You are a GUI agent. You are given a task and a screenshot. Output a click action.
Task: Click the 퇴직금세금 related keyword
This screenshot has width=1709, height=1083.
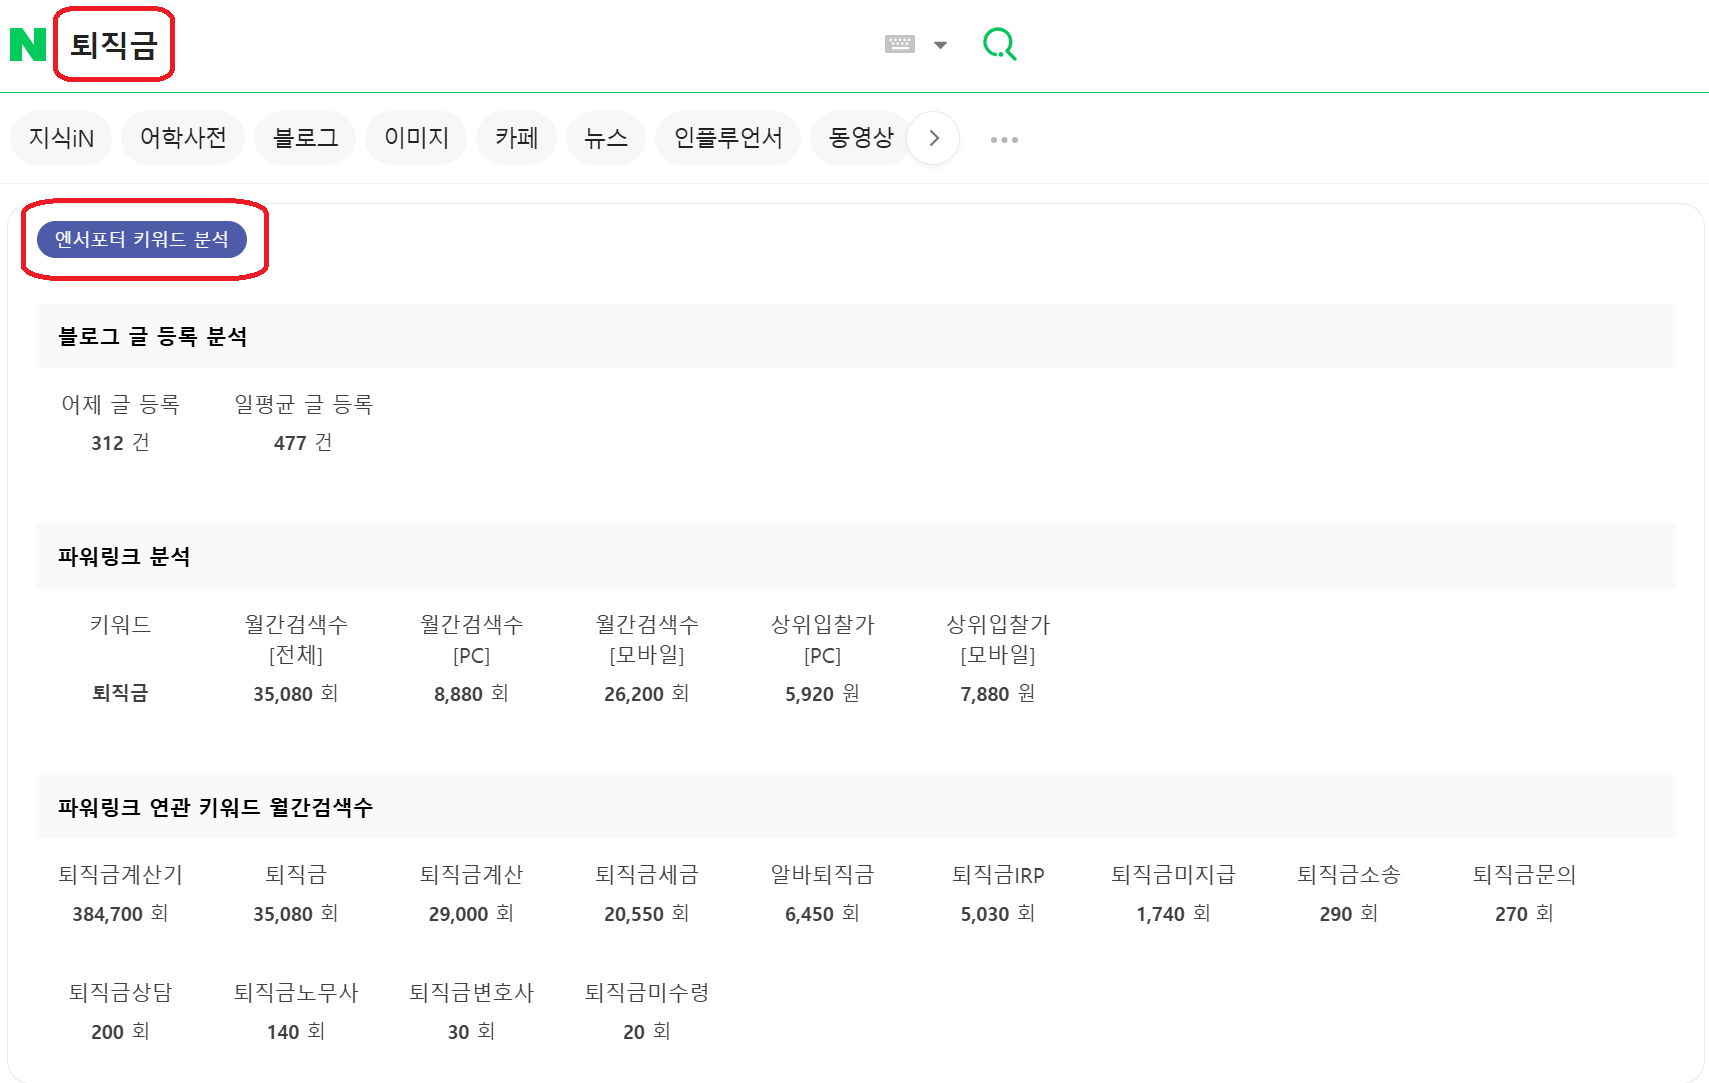tap(647, 874)
